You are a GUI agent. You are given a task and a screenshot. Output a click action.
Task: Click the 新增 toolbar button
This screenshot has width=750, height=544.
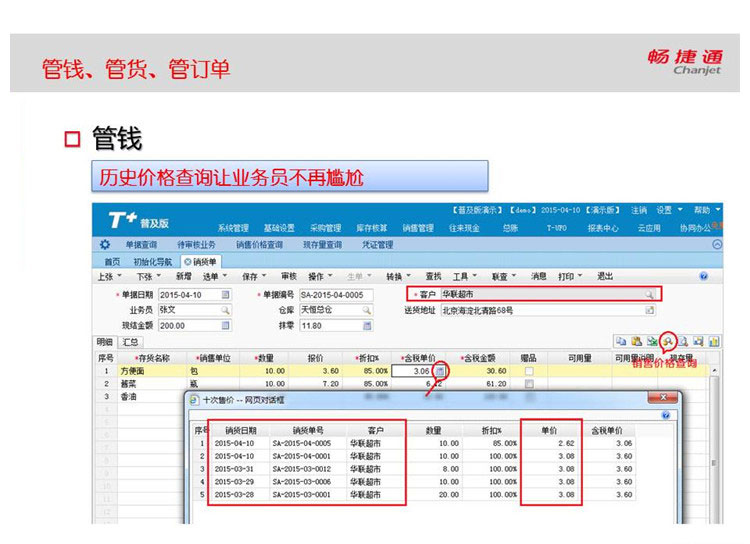coord(184,276)
